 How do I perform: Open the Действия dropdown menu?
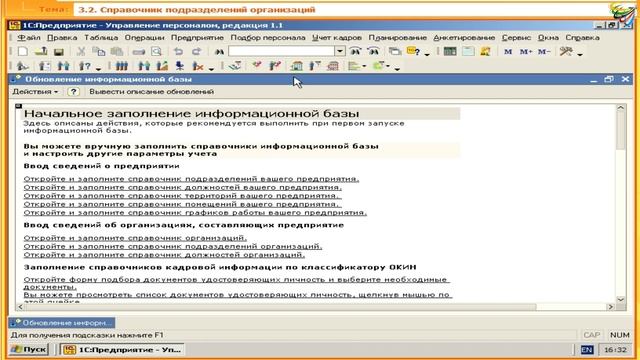[35, 92]
